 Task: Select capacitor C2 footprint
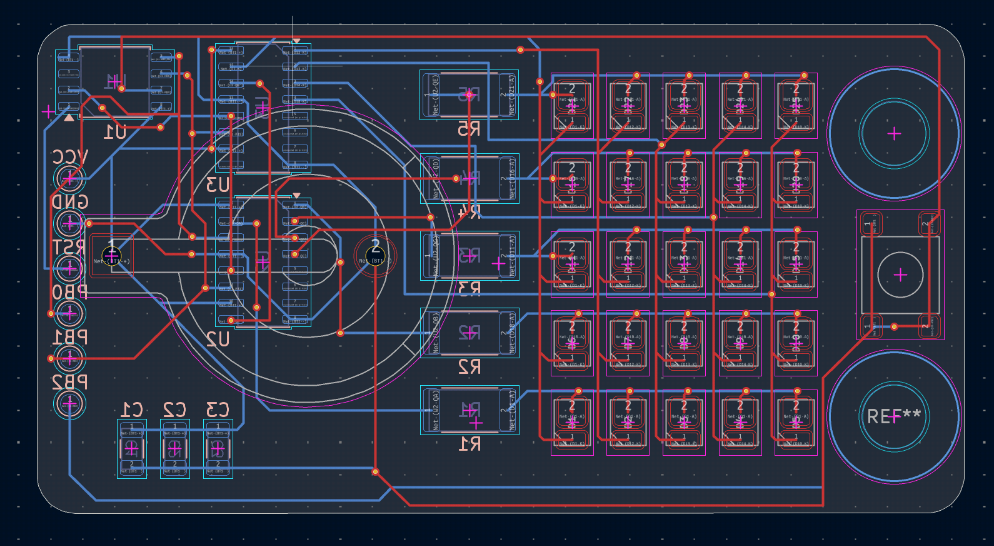click(x=175, y=449)
